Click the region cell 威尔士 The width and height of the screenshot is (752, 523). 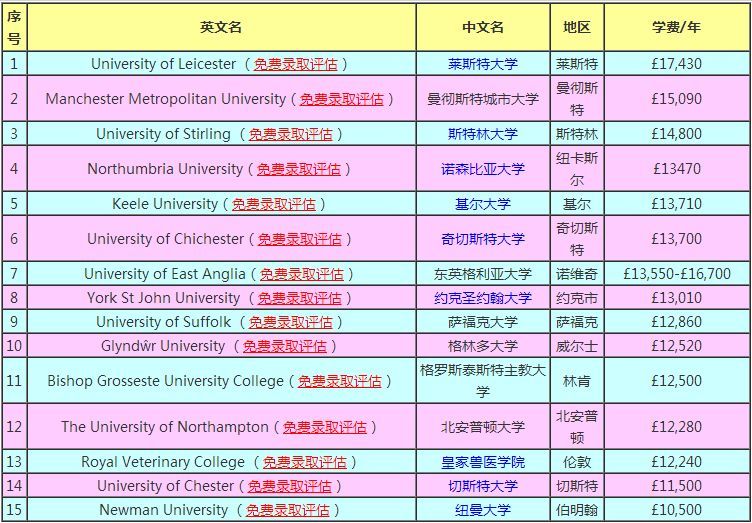click(577, 346)
